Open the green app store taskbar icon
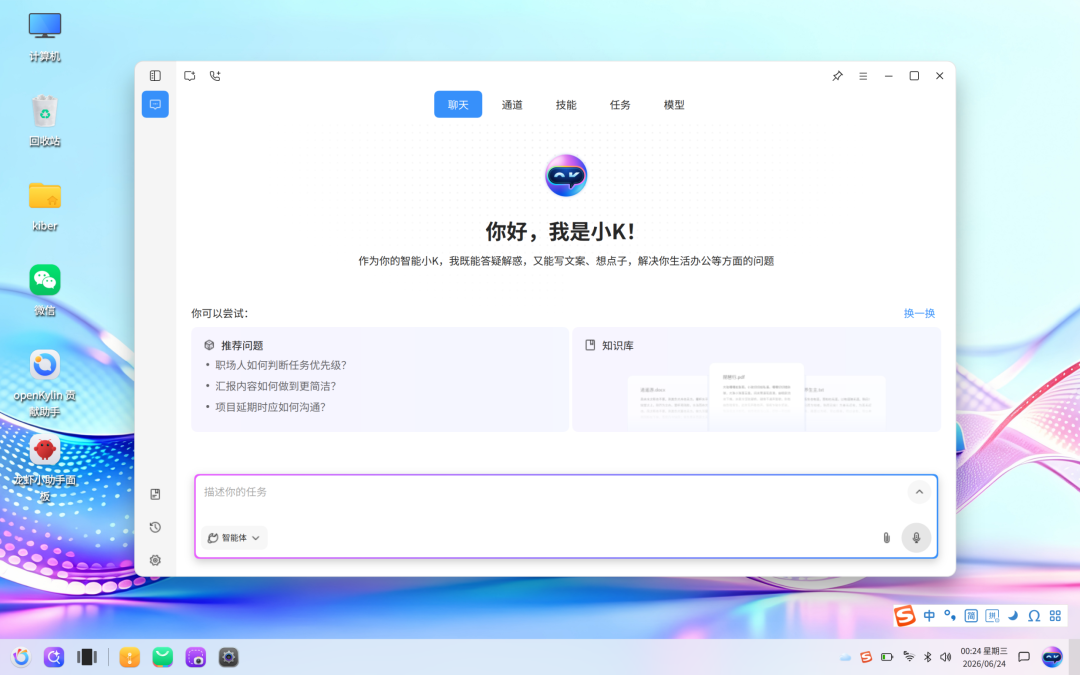The image size is (1080, 675). coord(163,657)
